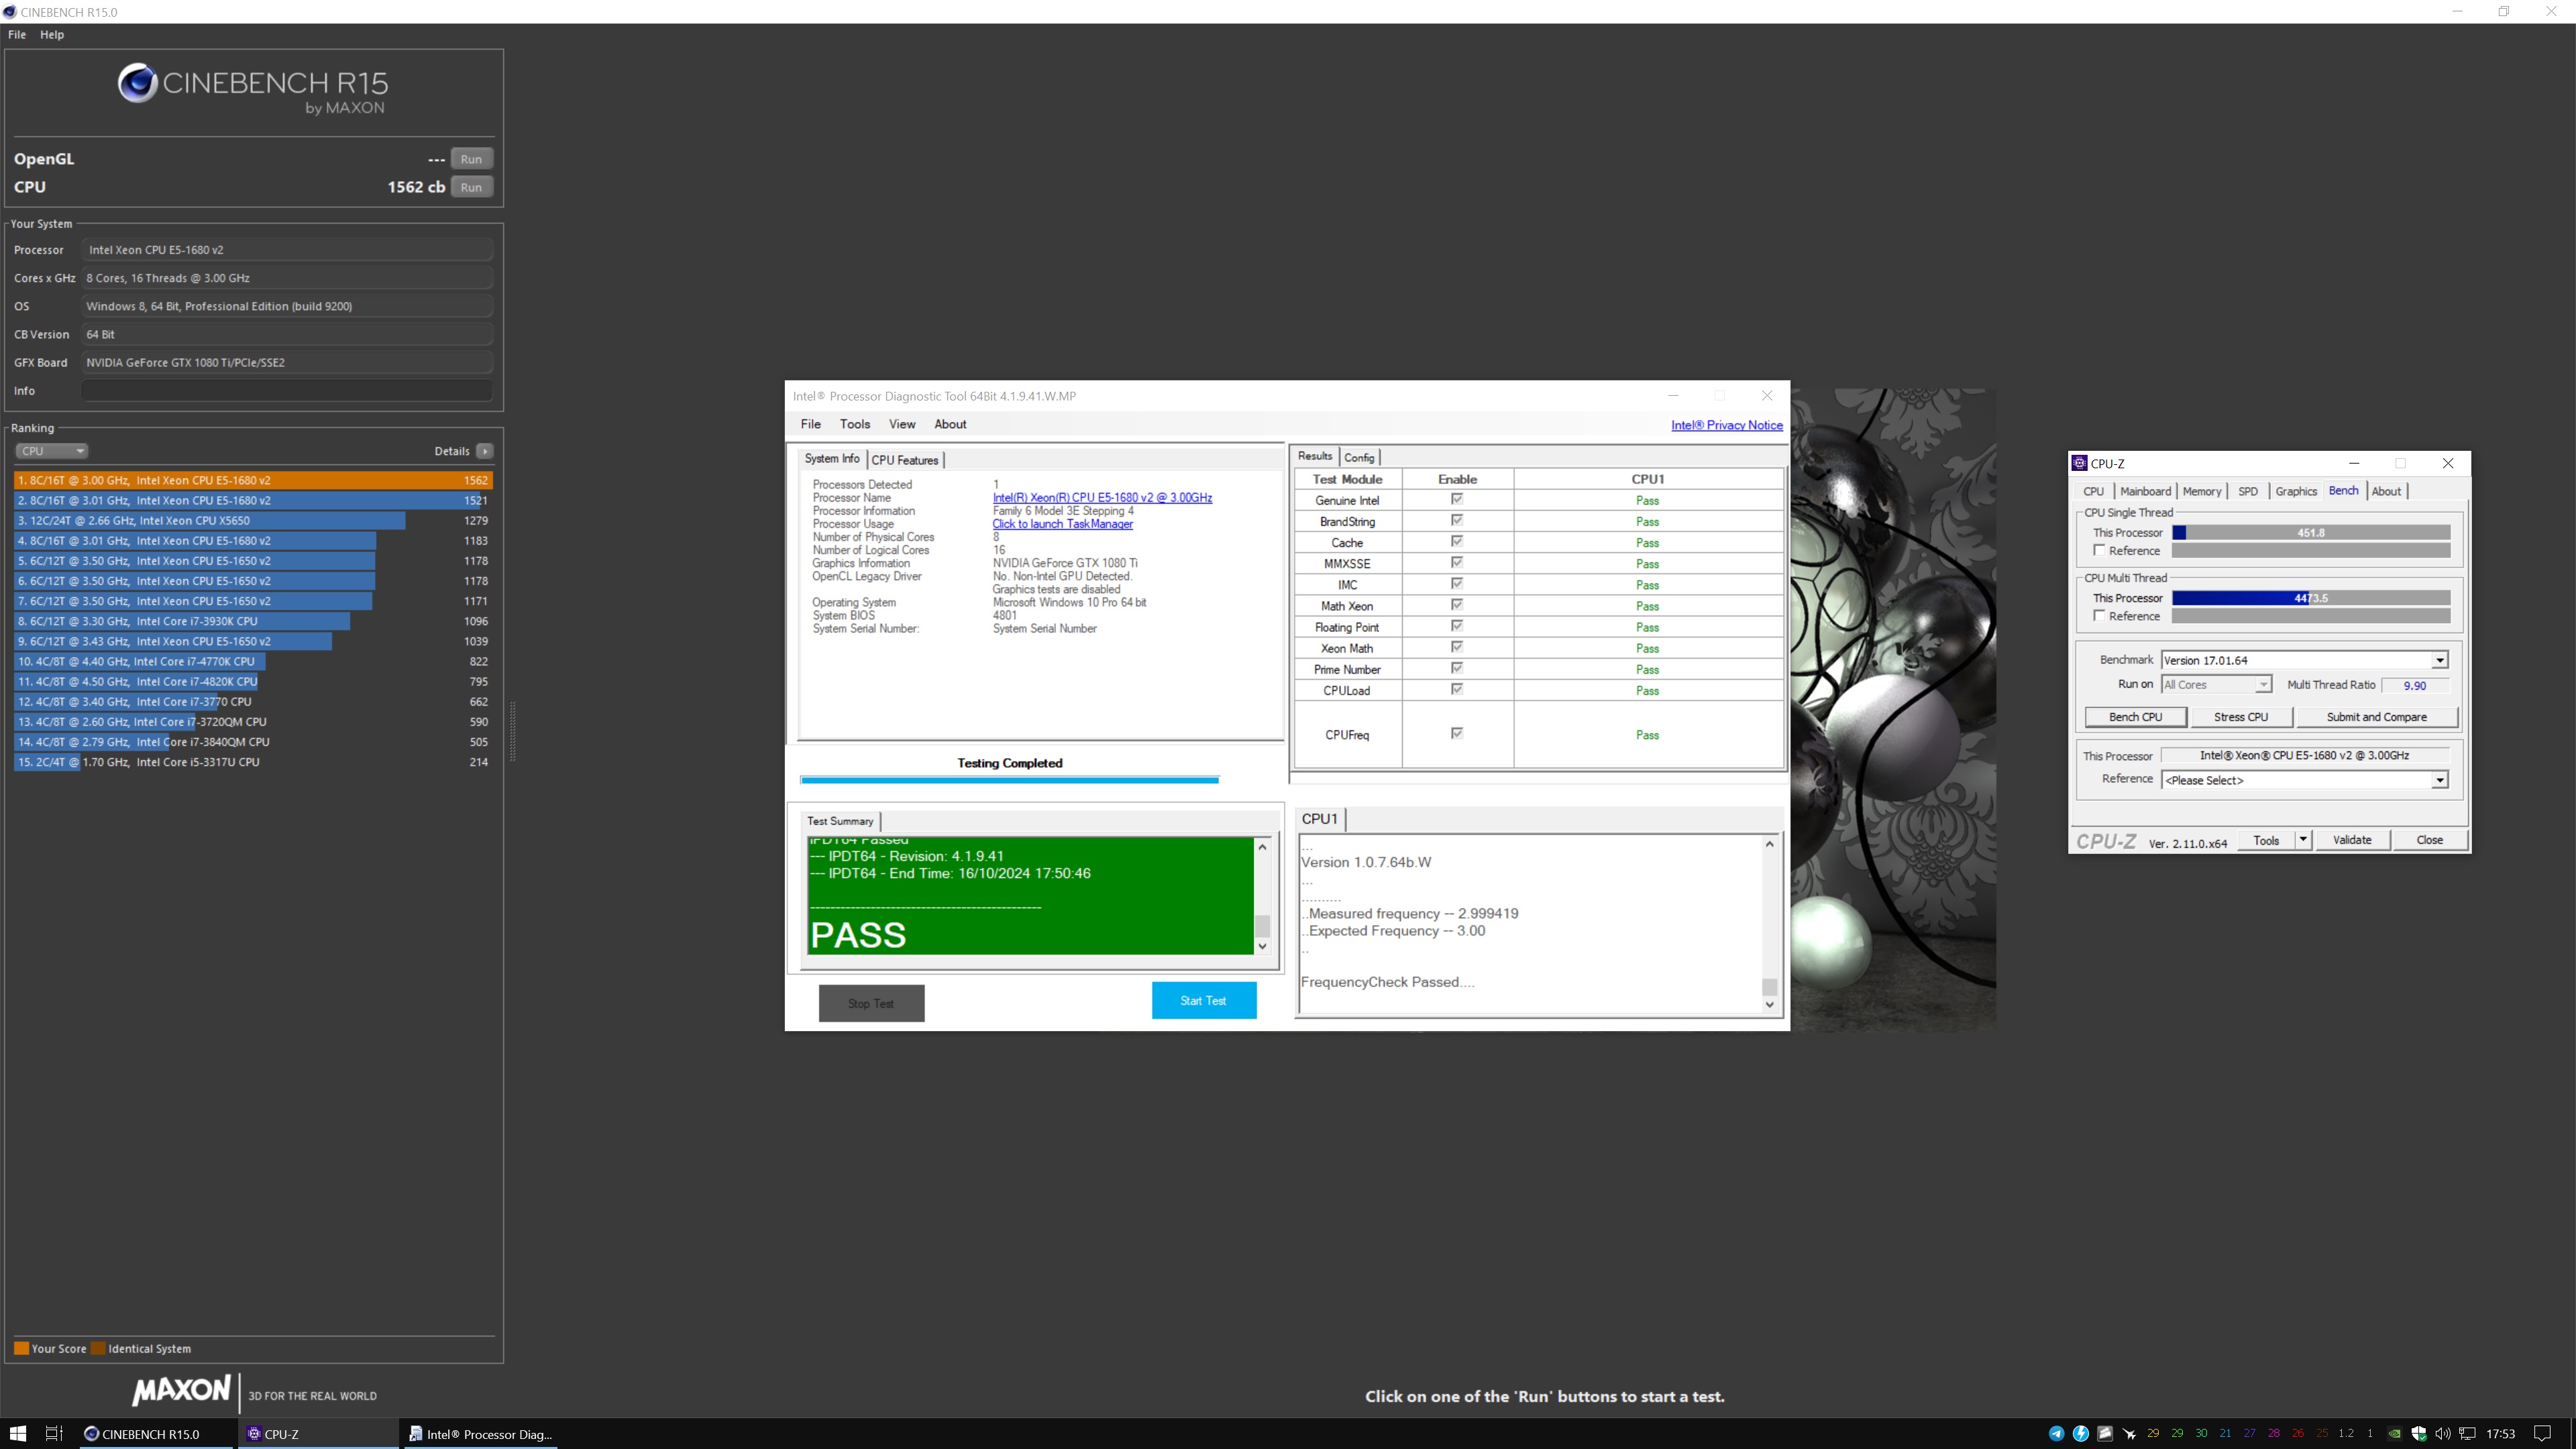Open the Xeon E5-1680 v2 processor name link

tap(1102, 498)
